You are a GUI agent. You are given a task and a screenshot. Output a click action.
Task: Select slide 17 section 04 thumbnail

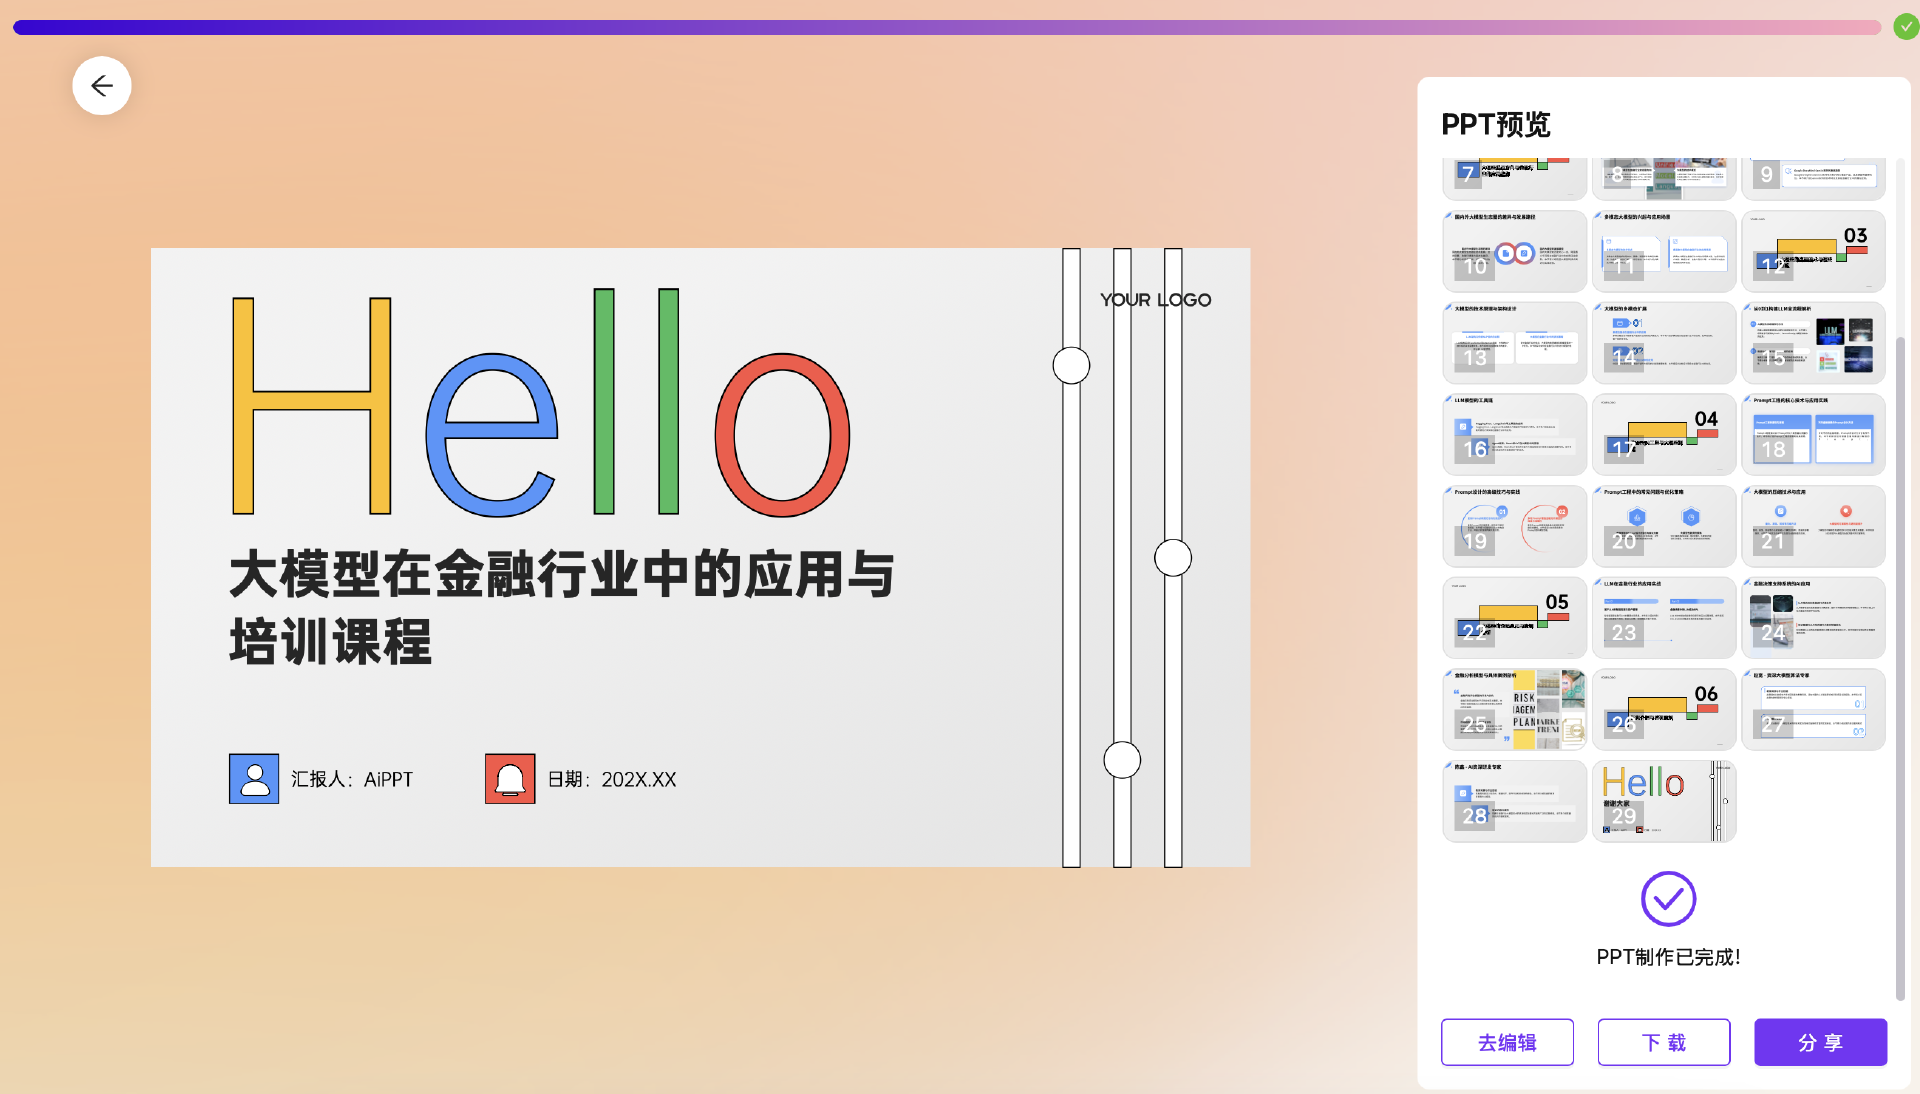(x=1664, y=434)
